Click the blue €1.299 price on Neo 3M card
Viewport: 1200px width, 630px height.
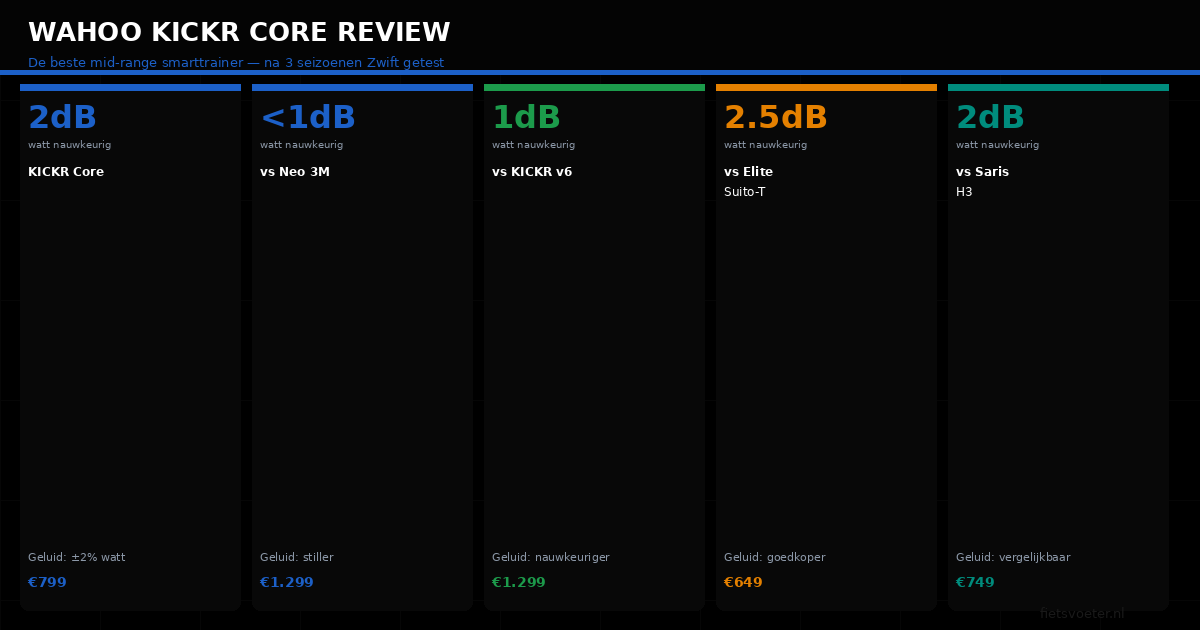tap(287, 582)
